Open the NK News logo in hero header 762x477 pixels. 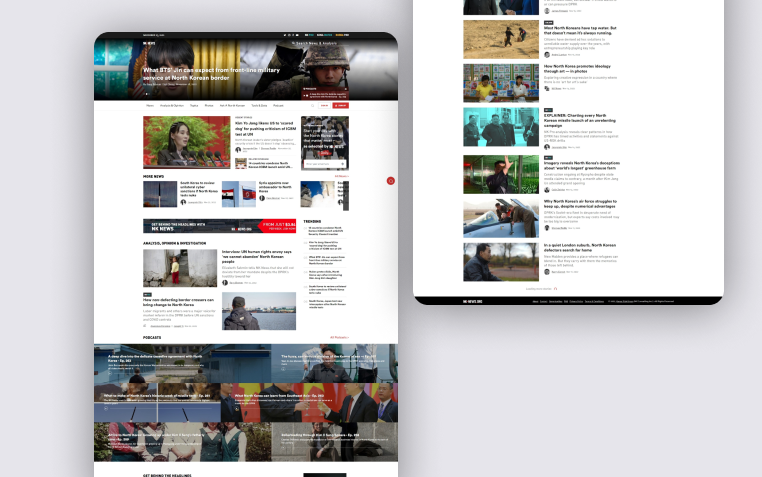[149, 43]
